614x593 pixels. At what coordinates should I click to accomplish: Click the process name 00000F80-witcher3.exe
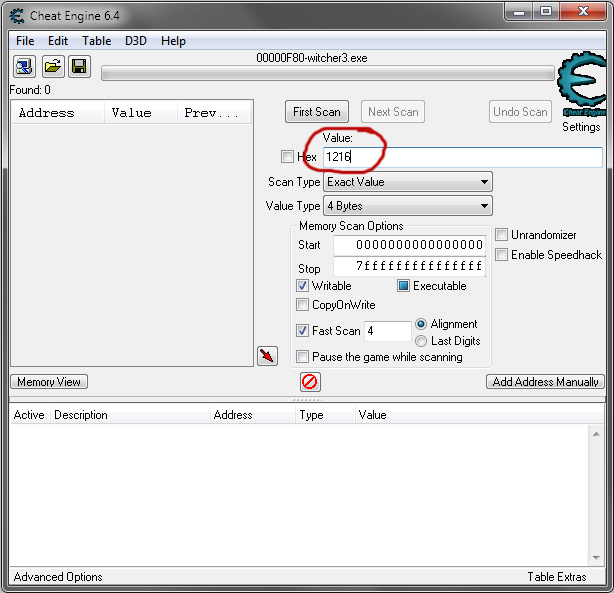point(312,58)
